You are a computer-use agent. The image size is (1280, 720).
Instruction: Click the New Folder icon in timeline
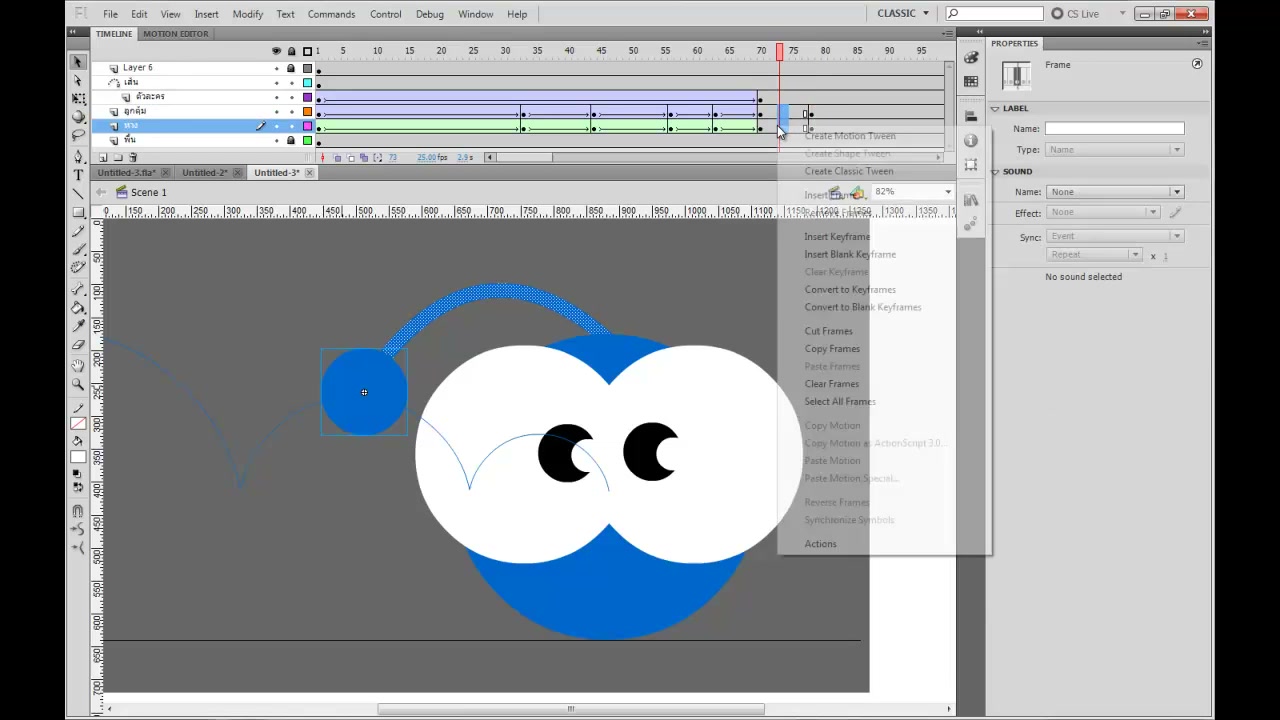click(x=118, y=158)
